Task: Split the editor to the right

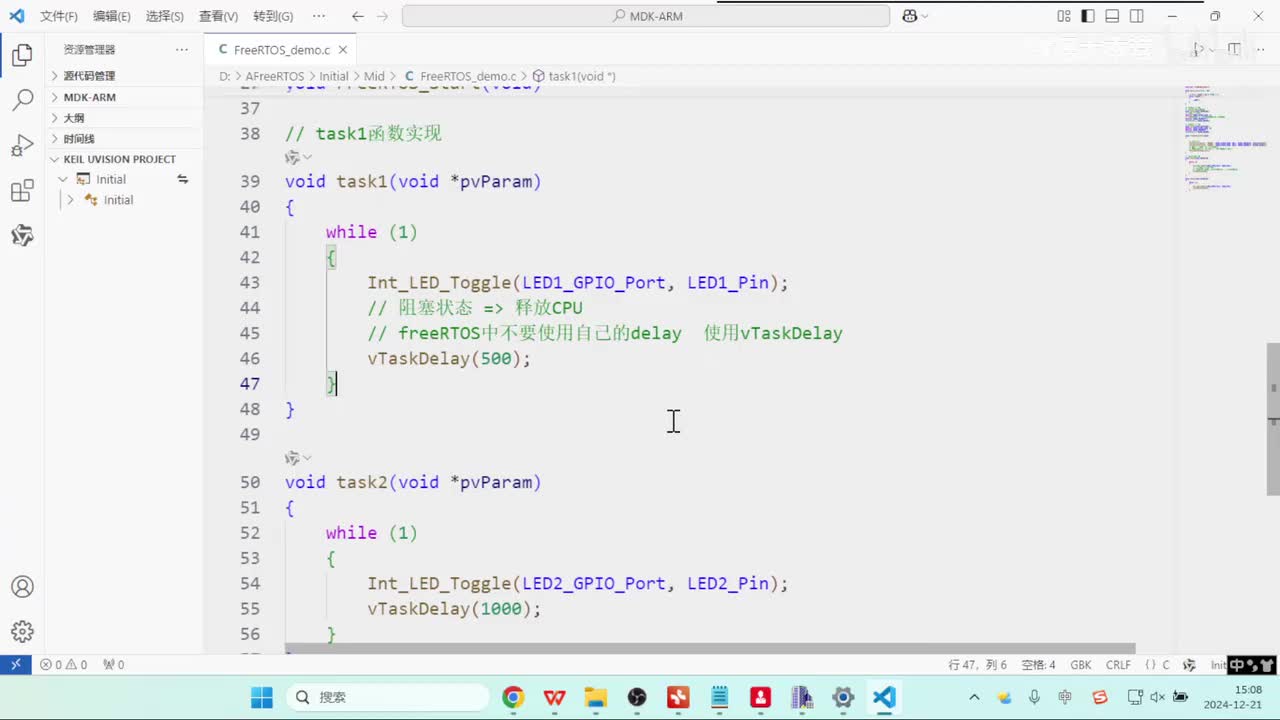Action: click(x=1234, y=49)
